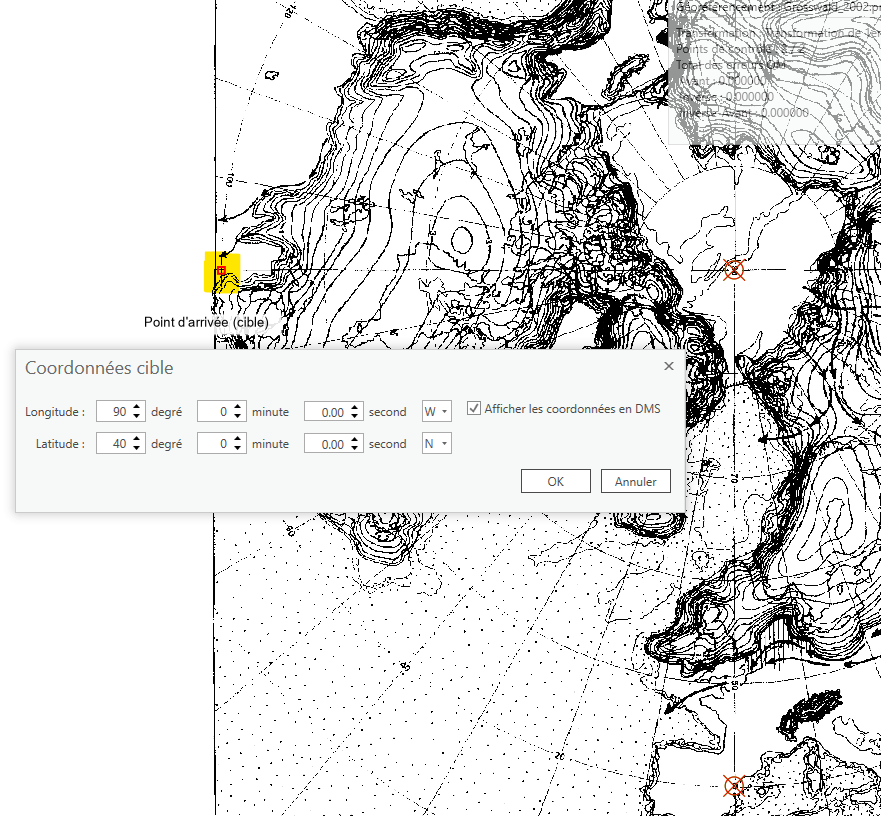The image size is (881, 816).
Task: Decrease the Longitude degree value with down arrow
Action: [x=138, y=416]
